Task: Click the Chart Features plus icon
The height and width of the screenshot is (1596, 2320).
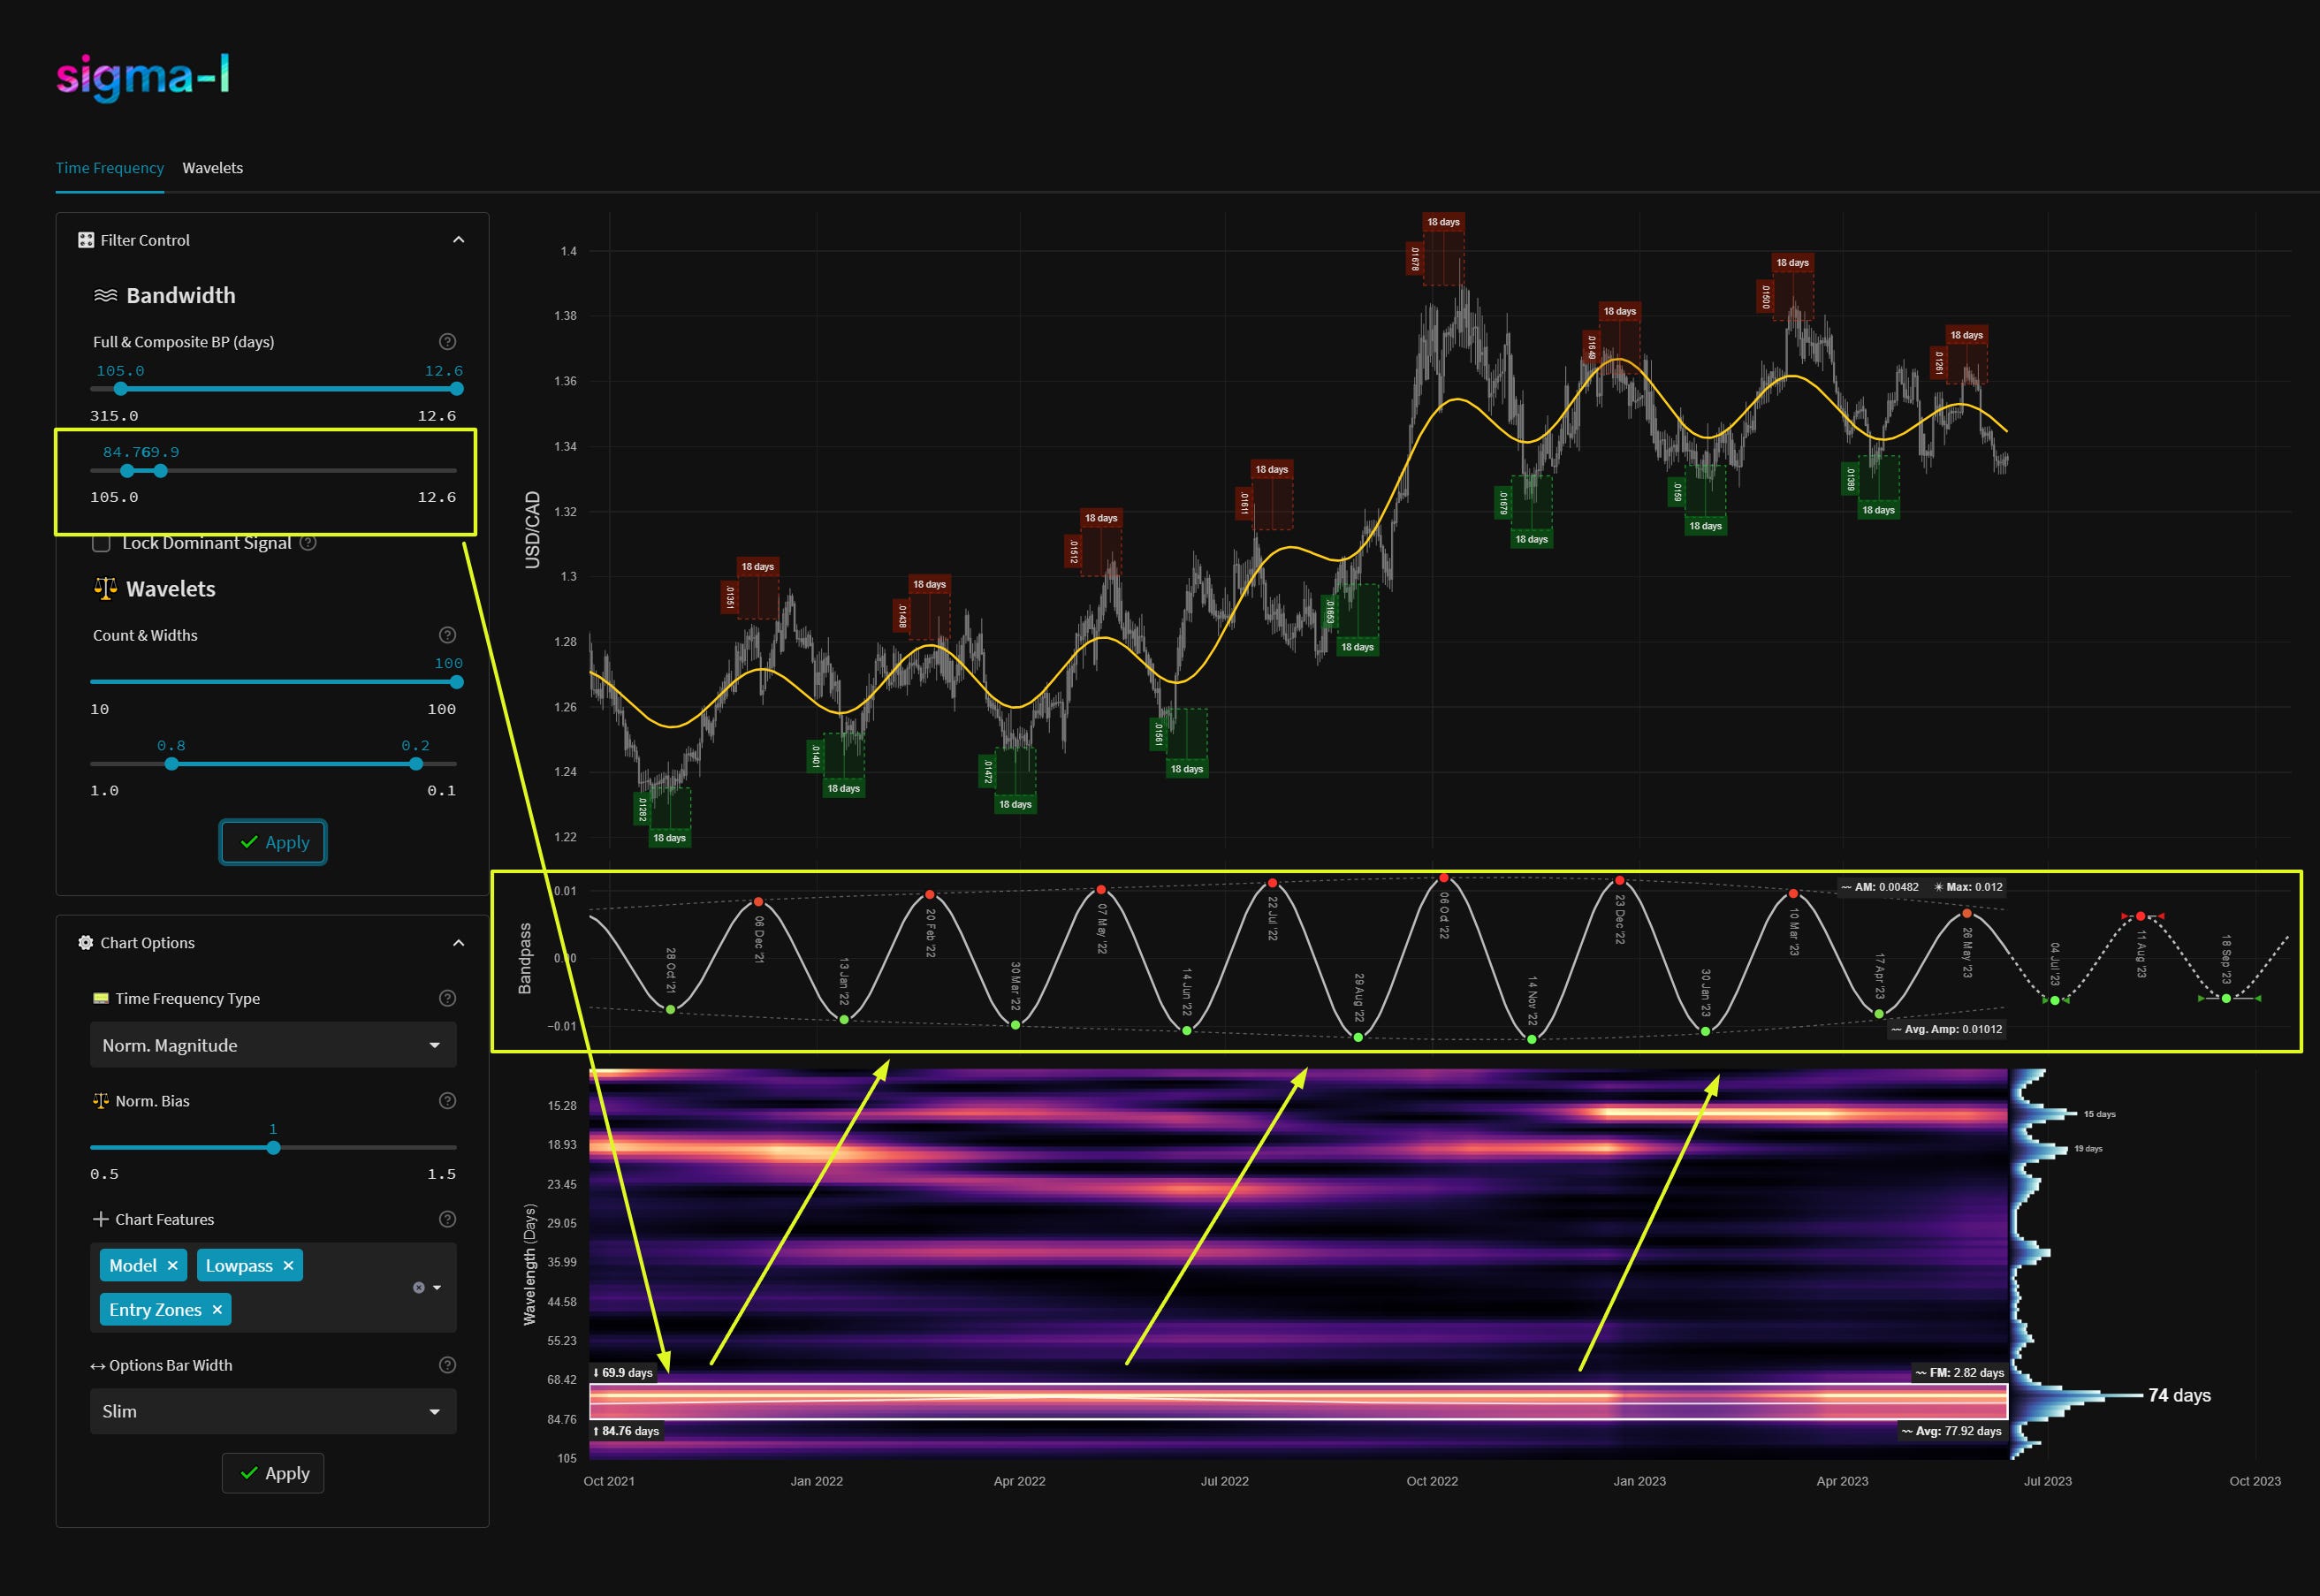Action: (100, 1219)
